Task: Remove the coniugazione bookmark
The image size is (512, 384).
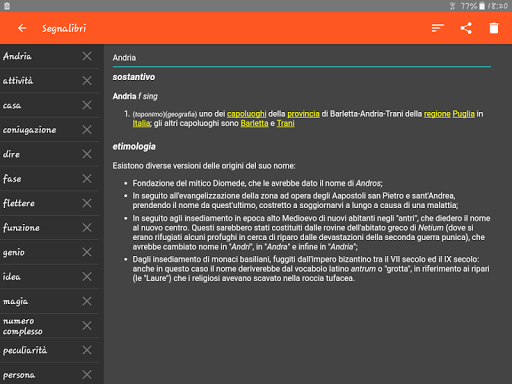Action: 87,130
